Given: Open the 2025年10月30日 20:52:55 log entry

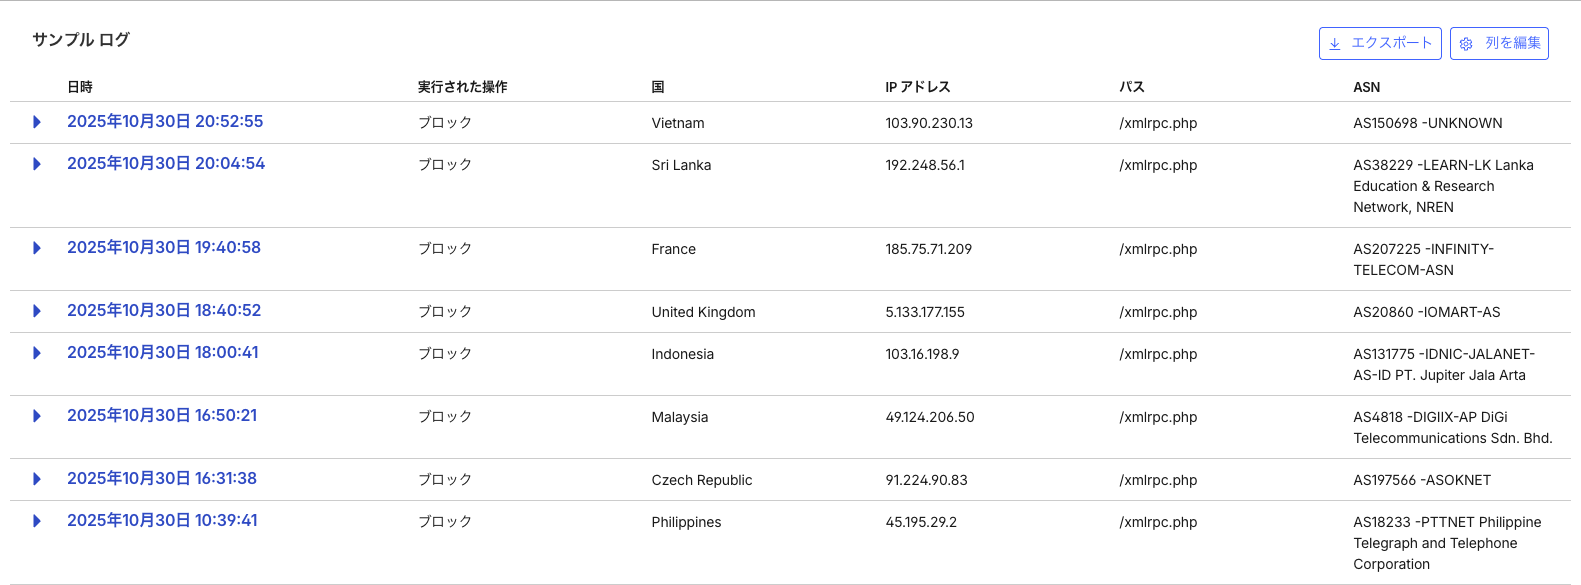Looking at the screenshot, I should click(165, 122).
